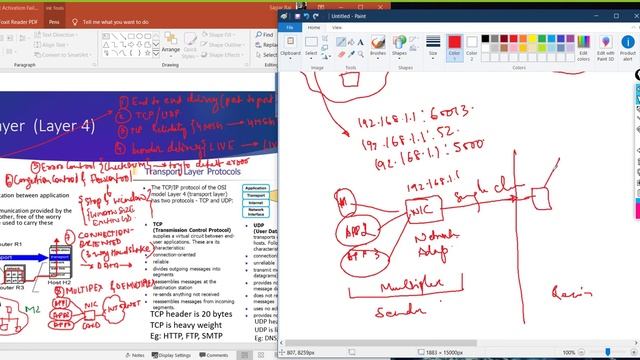
Task: Open the Rotate dropdown in Paint Image group
Action: [x=325, y=57]
